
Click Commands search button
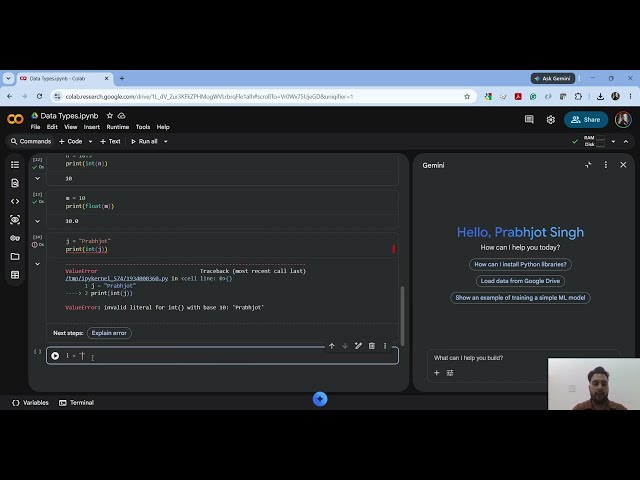[31, 141]
